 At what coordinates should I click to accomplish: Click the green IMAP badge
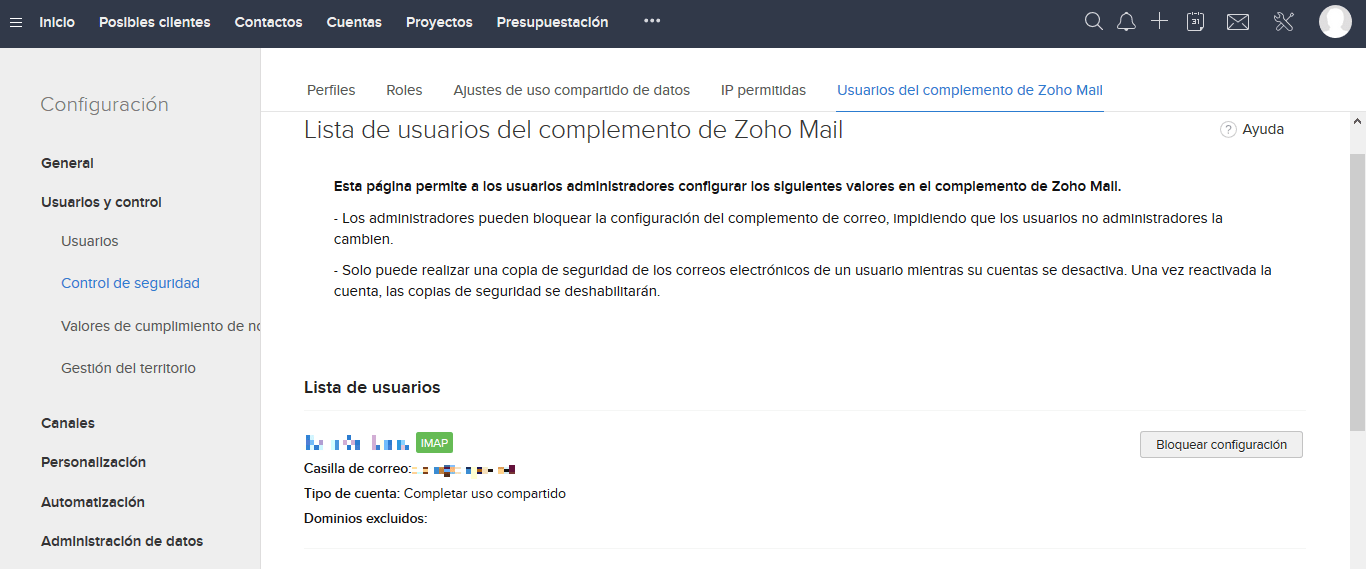tap(435, 443)
